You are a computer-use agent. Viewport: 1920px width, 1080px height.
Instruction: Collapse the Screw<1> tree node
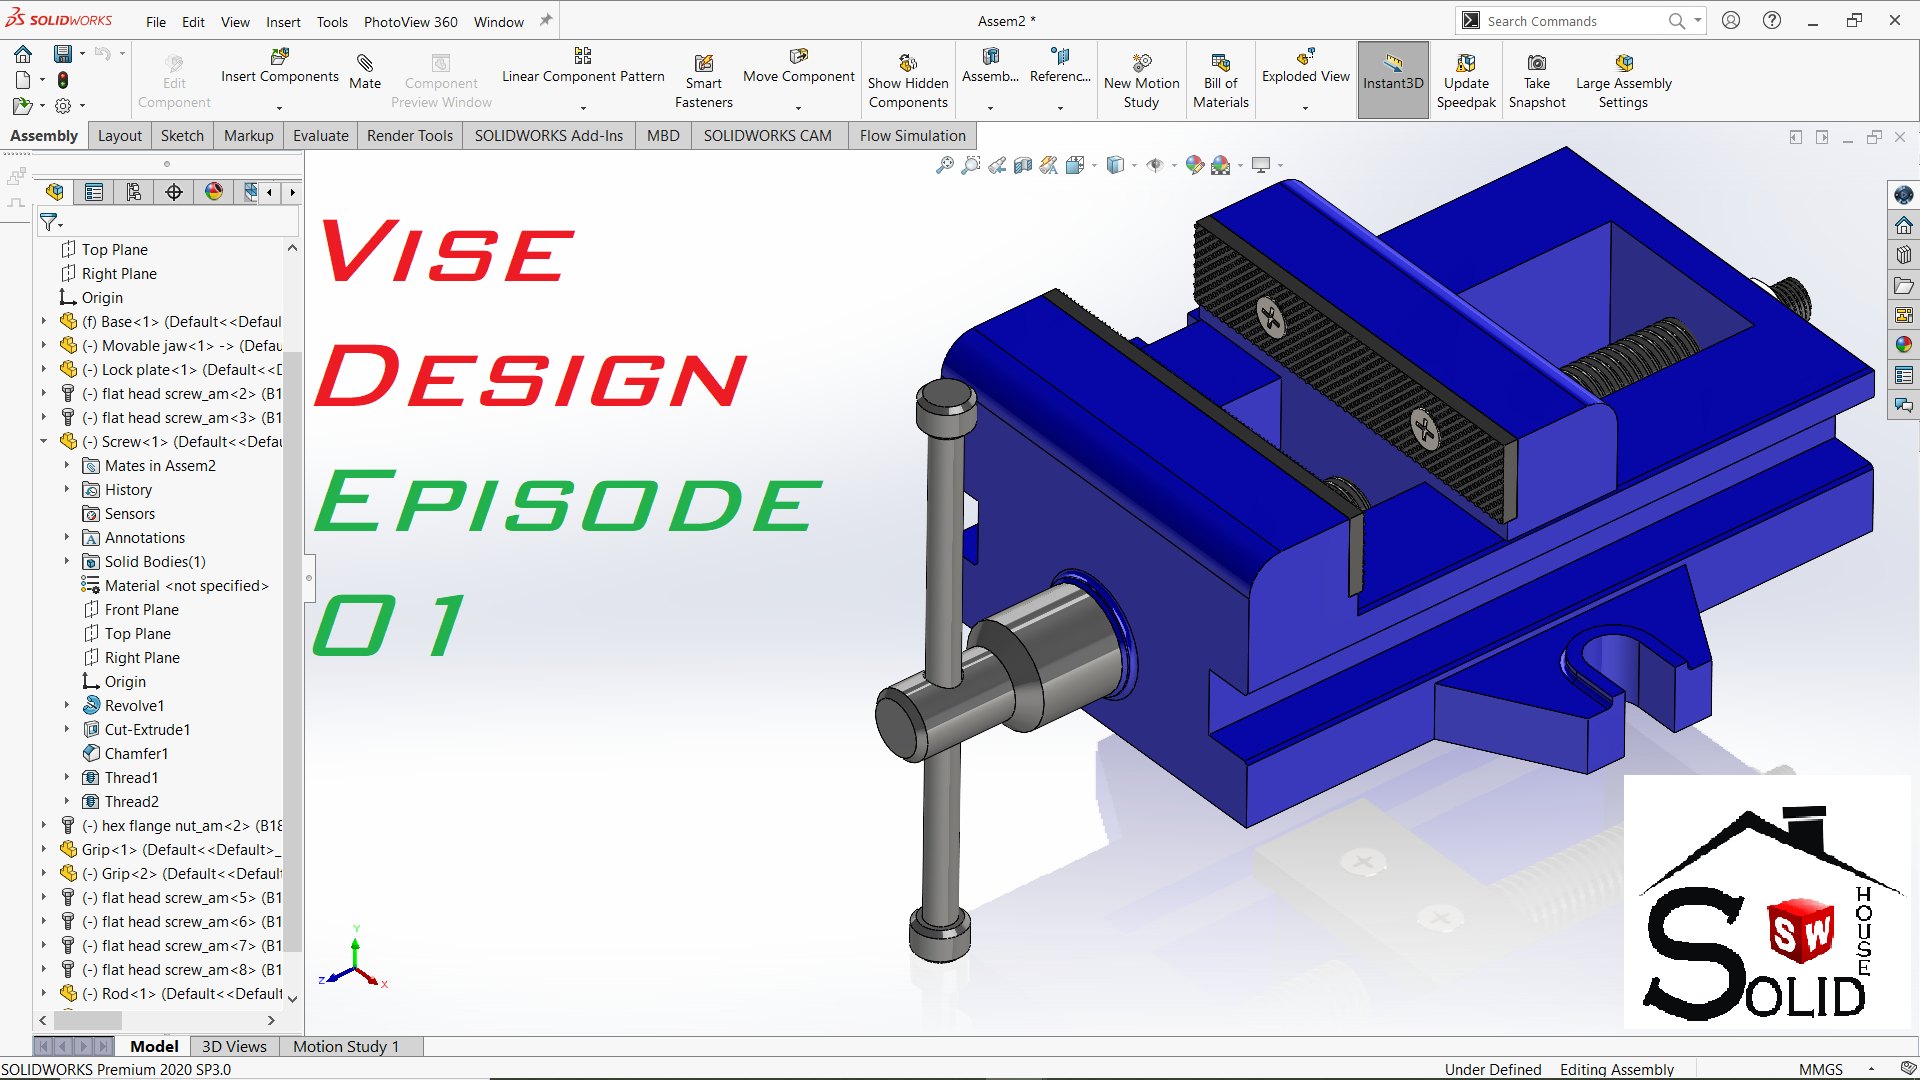click(x=44, y=441)
